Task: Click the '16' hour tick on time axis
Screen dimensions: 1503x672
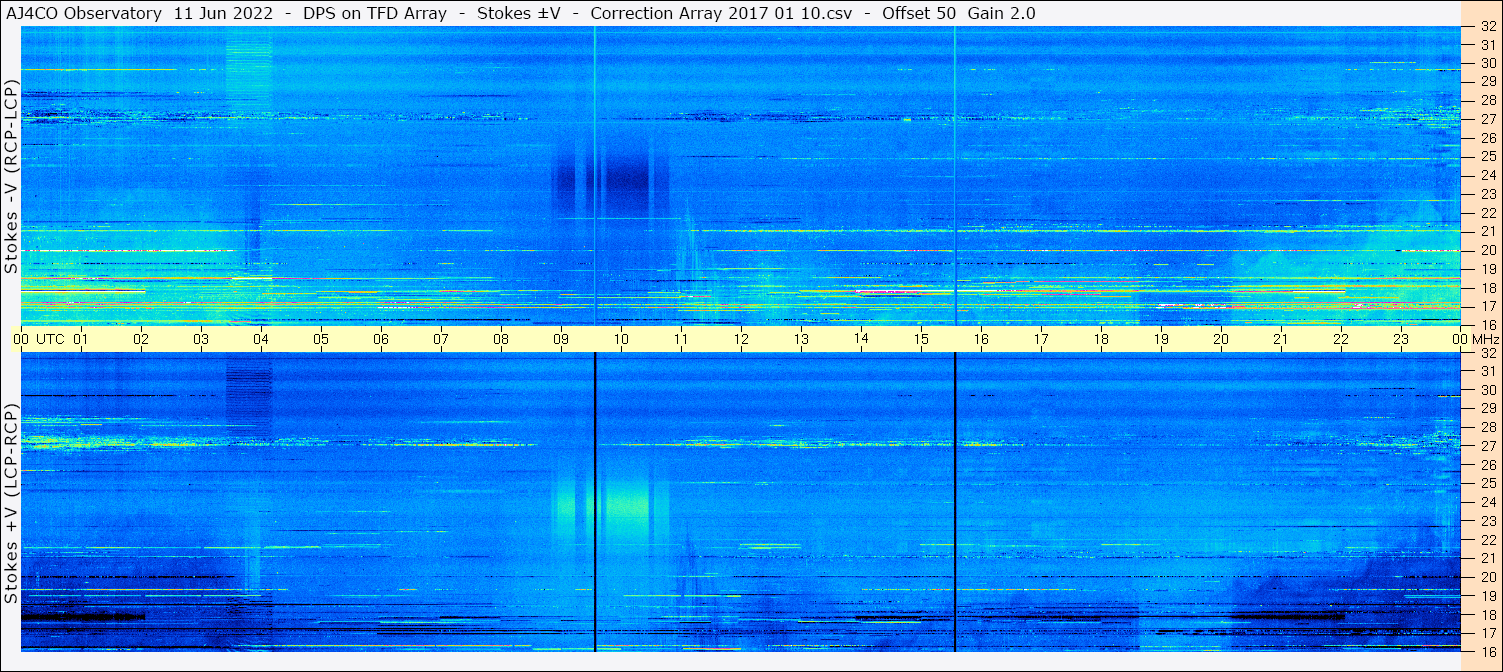Action: pos(981,339)
